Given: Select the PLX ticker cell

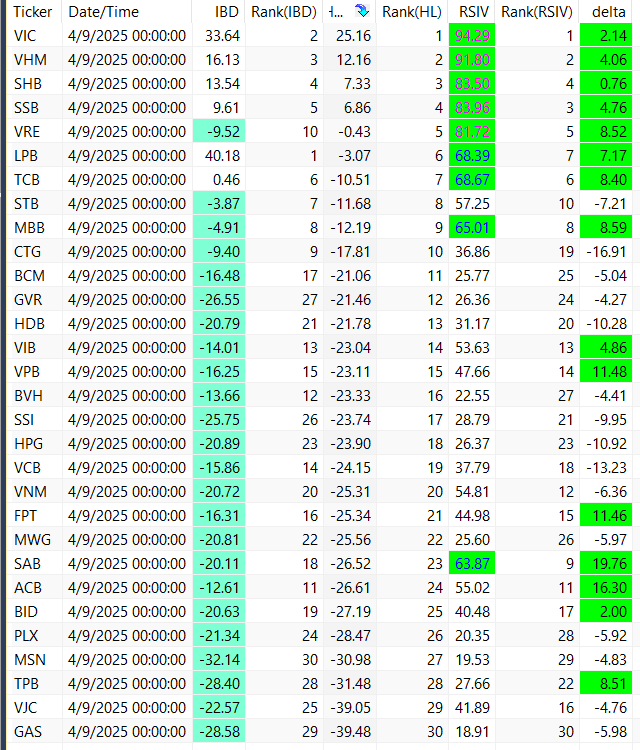Looking at the screenshot, I should pyautogui.click(x=34, y=636).
